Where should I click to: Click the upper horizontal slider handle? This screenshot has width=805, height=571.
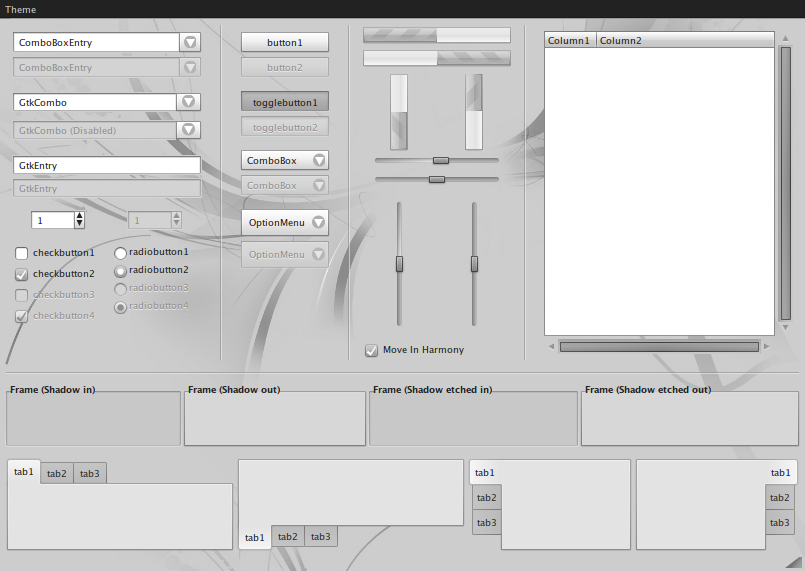pos(440,161)
